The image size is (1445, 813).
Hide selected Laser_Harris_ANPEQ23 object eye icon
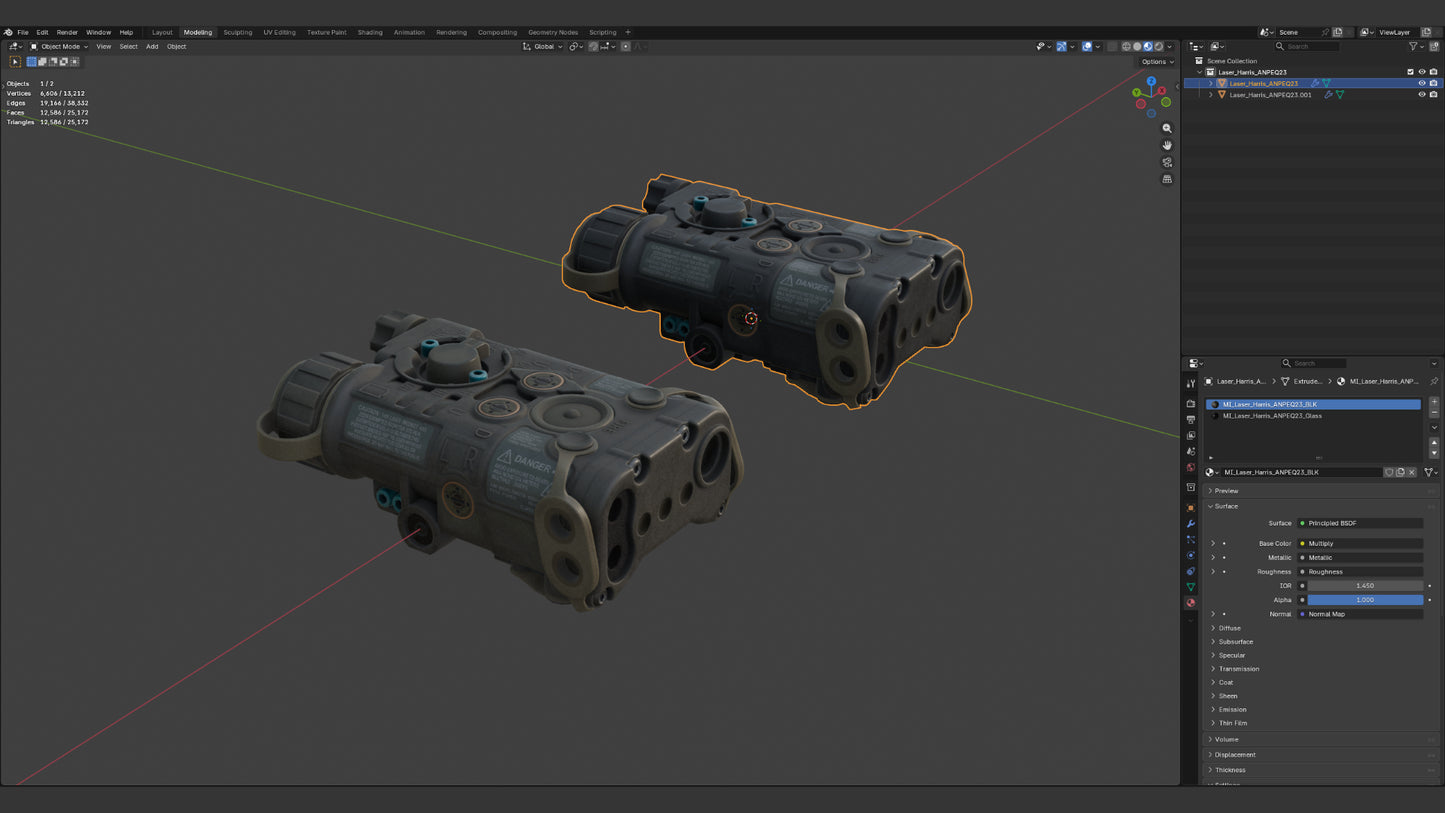[x=1421, y=83]
